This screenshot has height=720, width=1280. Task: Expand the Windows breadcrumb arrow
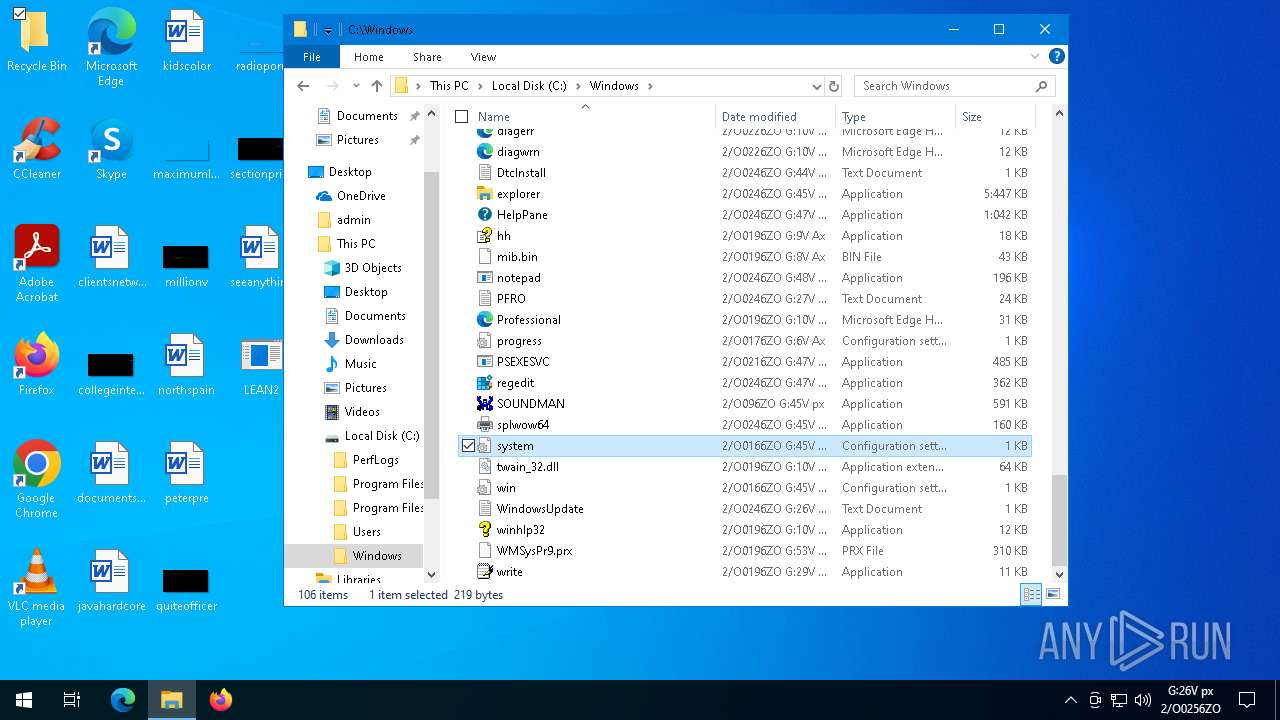(x=650, y=86)
